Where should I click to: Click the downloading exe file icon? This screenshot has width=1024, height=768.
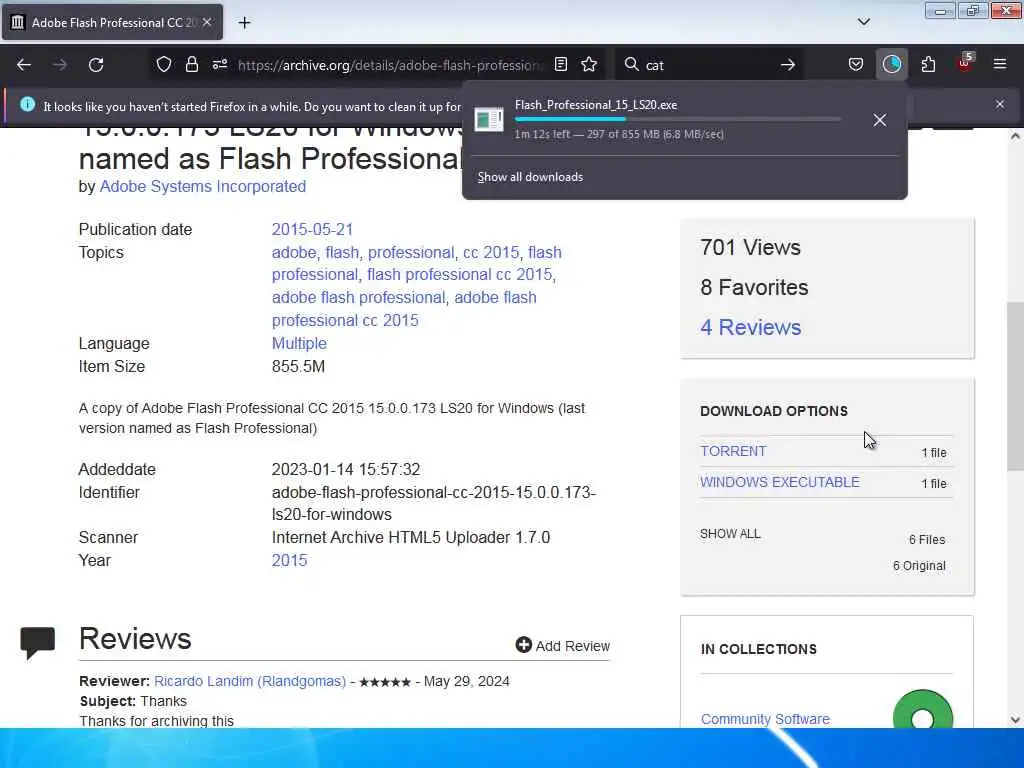488,120
